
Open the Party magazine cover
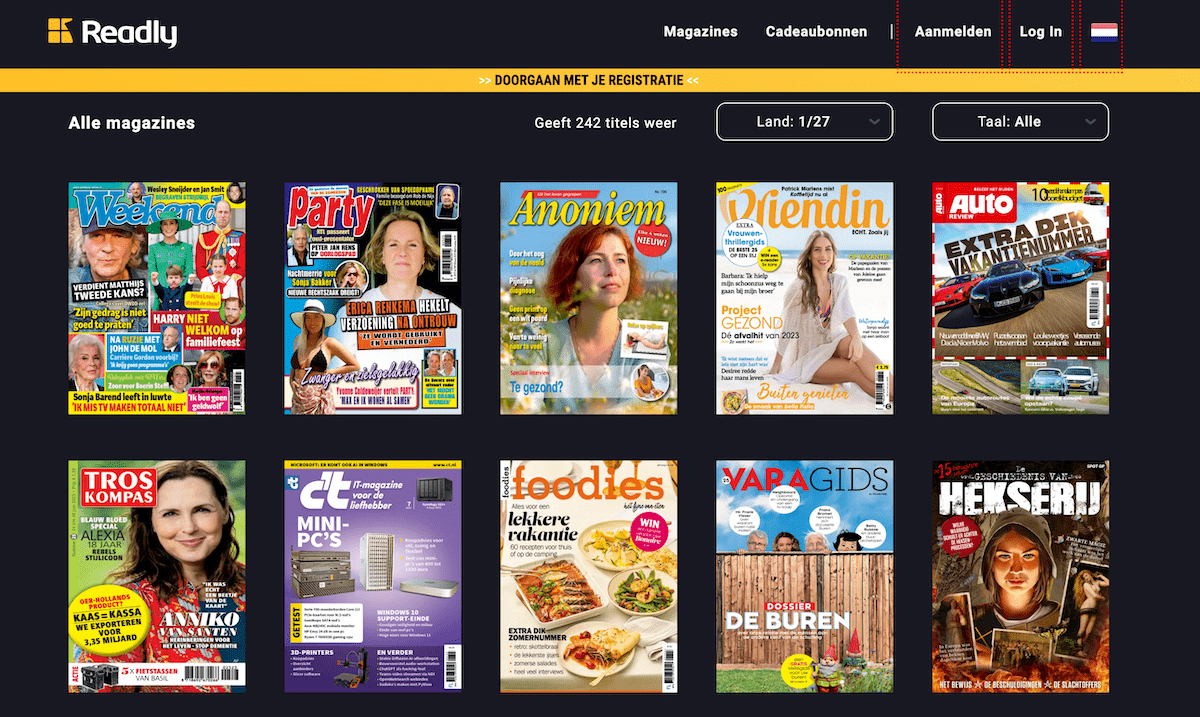click(373, 298)
